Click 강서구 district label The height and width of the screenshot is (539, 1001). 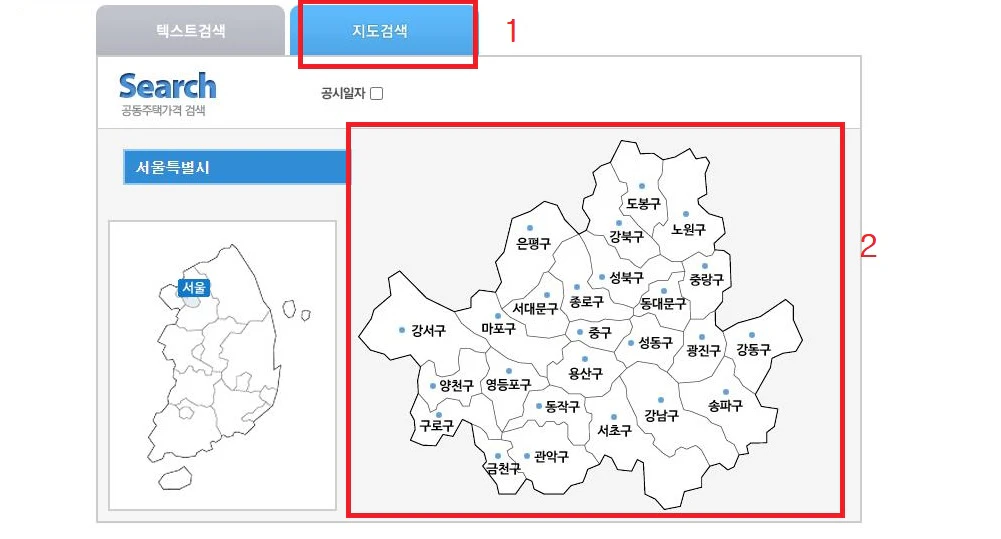point(428,330)
